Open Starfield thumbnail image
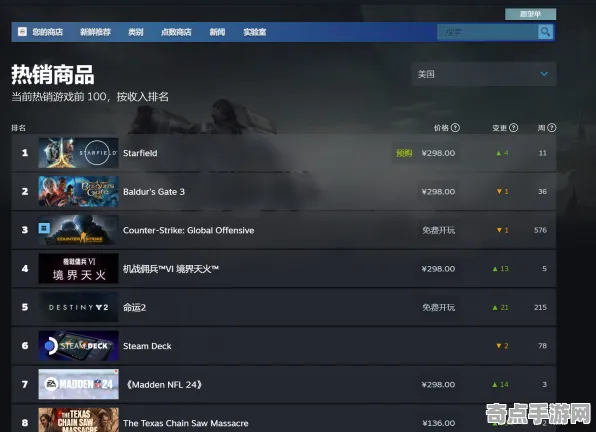The image size is (596, 432). (x=78, y=153)
